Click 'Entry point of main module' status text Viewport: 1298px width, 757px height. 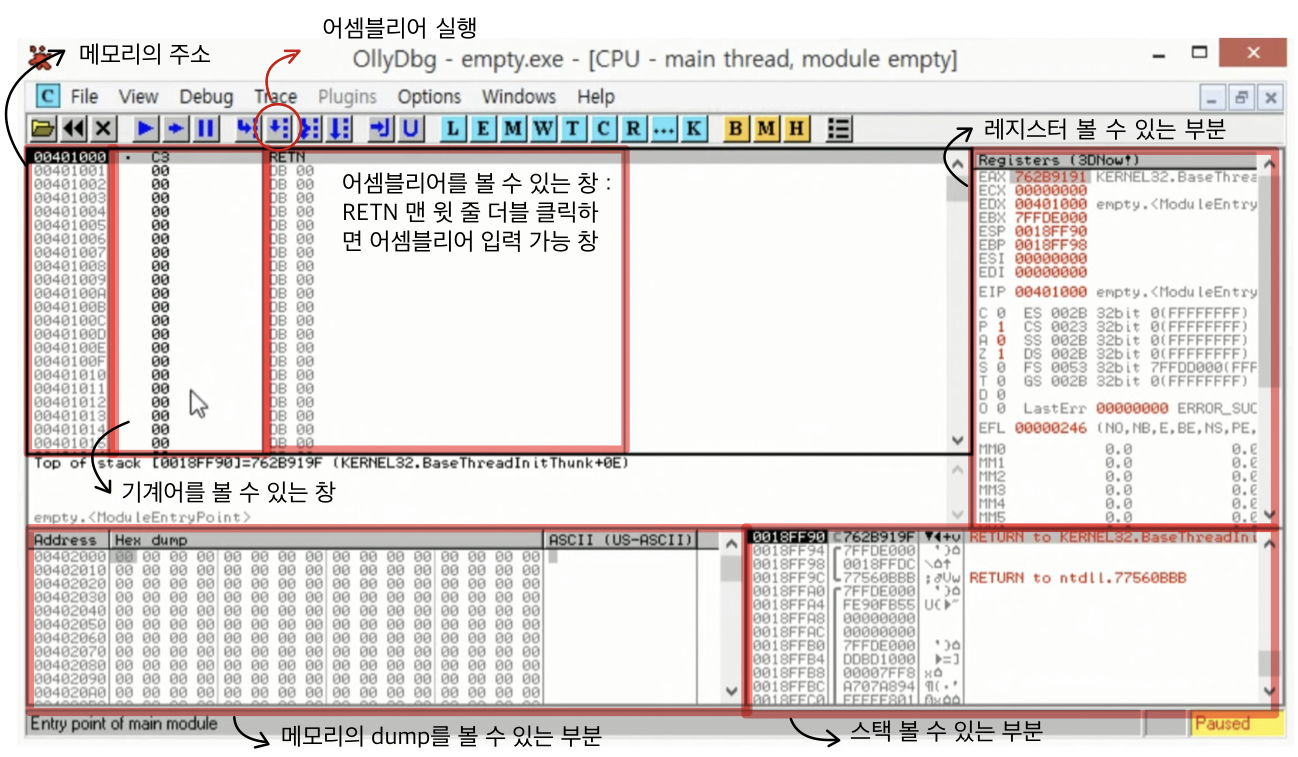124,723
